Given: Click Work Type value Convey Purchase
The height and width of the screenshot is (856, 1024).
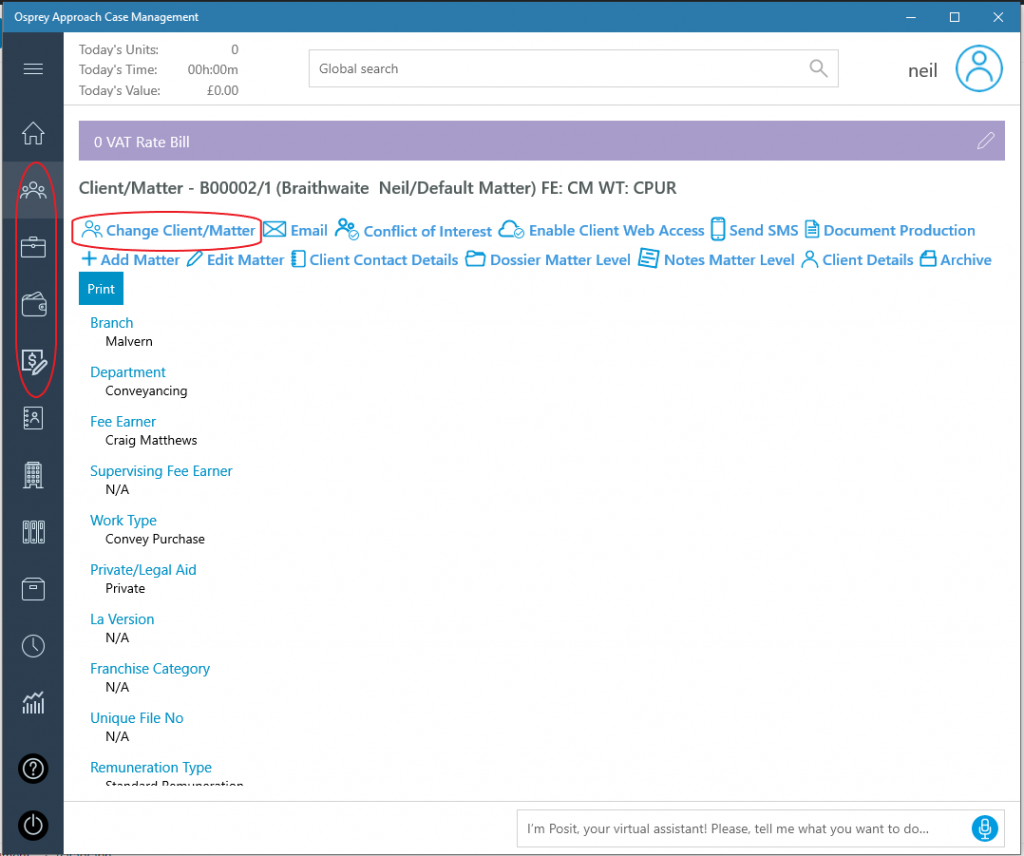Looking at the screenshot, I should click(x=155, y=539).
